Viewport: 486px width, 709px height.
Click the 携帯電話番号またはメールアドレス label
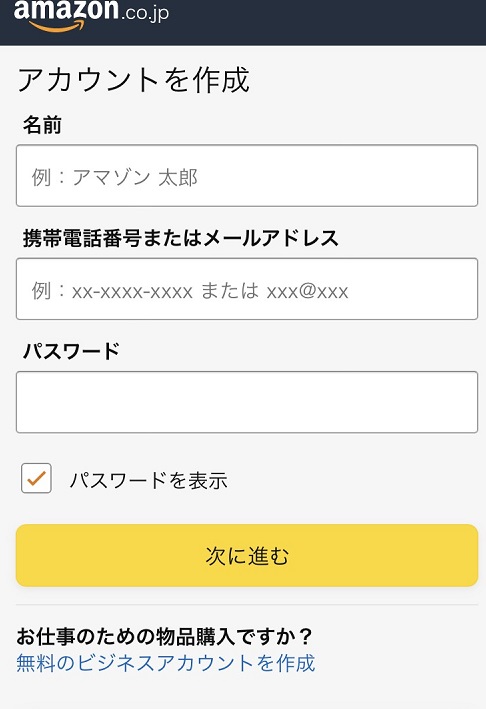pos(180,238)
